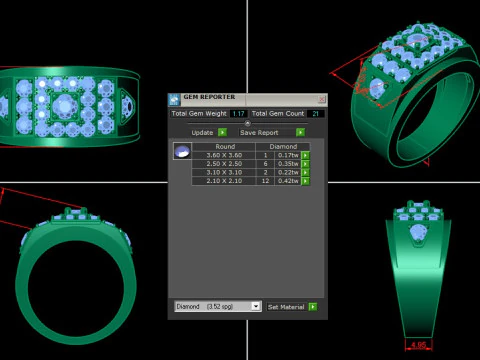The image size is (480, 360).
Task: Click the Total Gem Count value 21
Action: [x=315, y=114]
